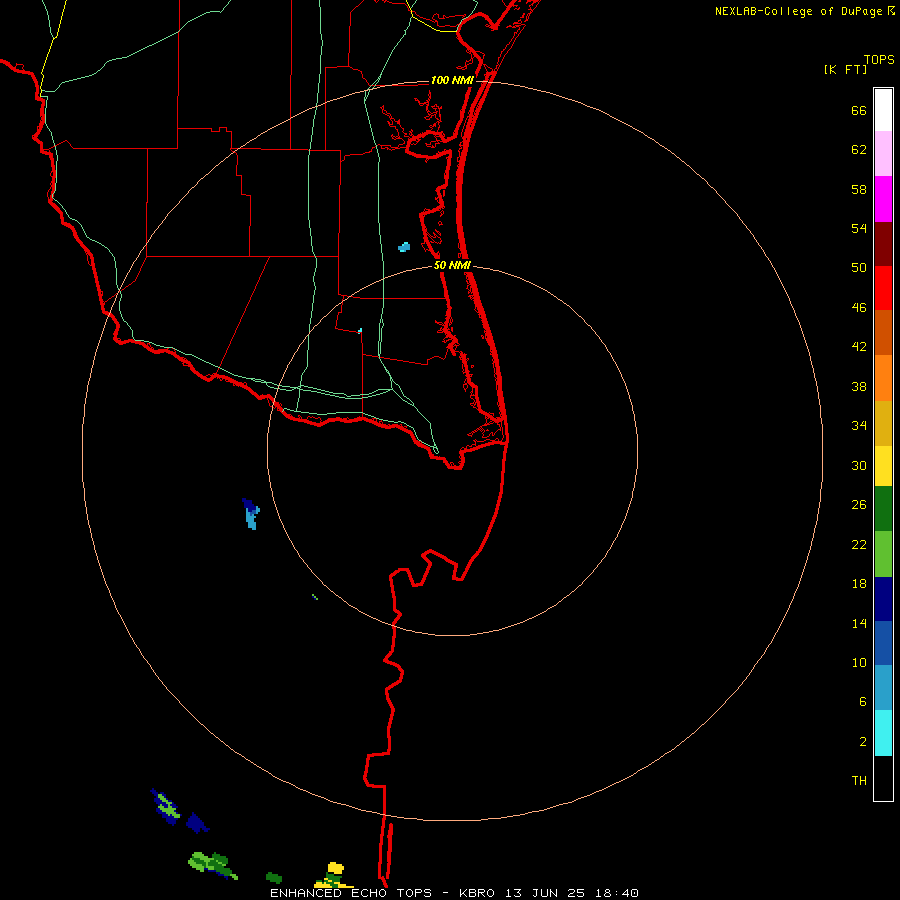Click the light blue 14 kft swatch
The width and height of the screenshot is (900, 900).
pyautogui.click(x=883, y=687)
